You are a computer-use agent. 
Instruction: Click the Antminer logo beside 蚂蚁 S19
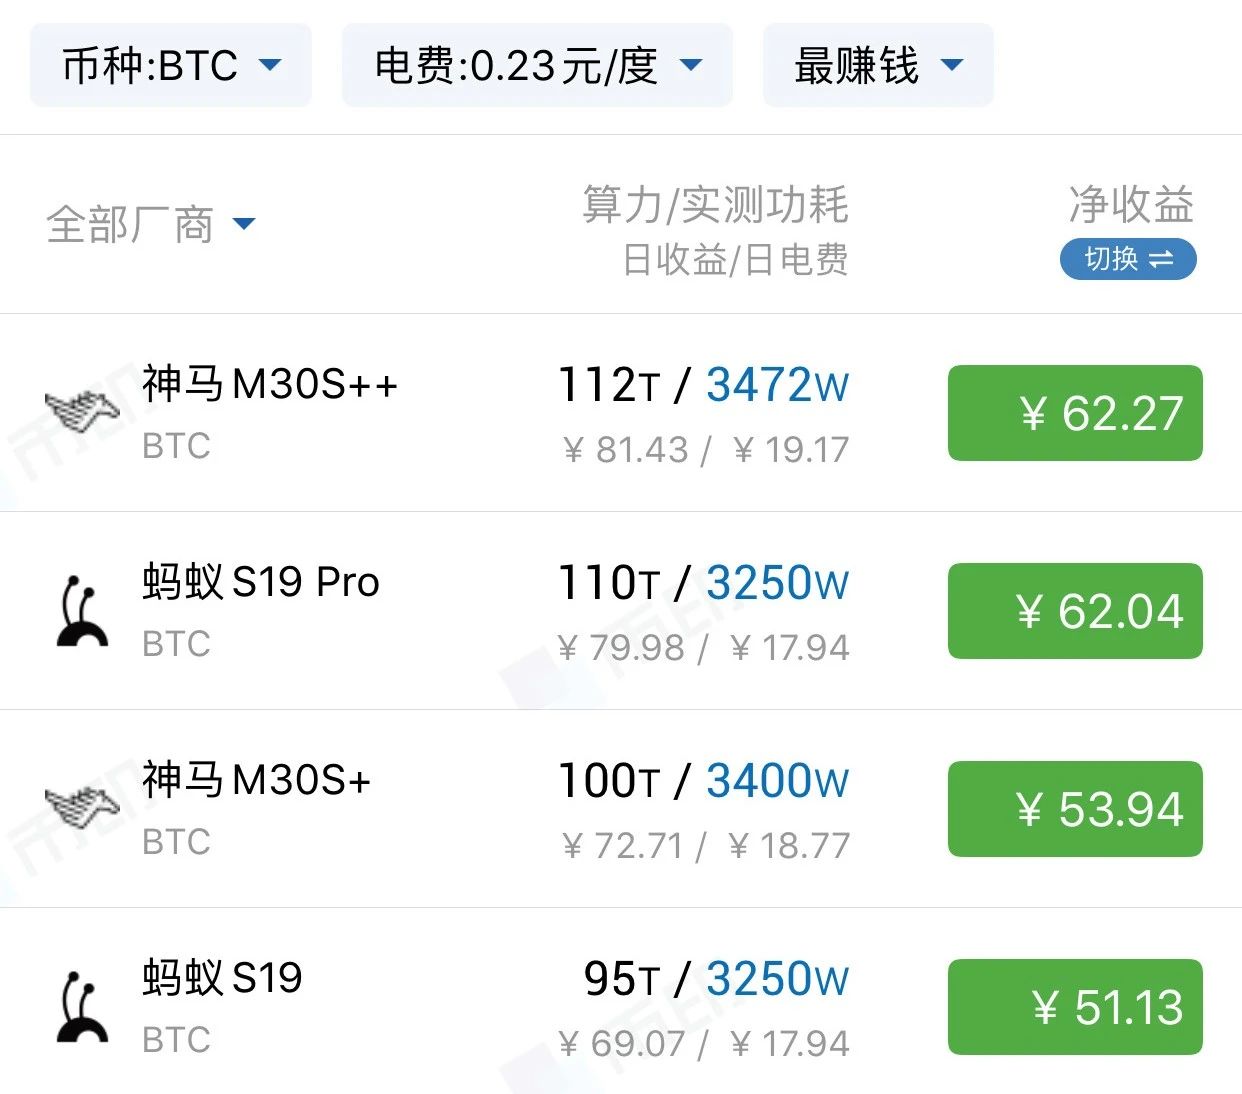82,1006
